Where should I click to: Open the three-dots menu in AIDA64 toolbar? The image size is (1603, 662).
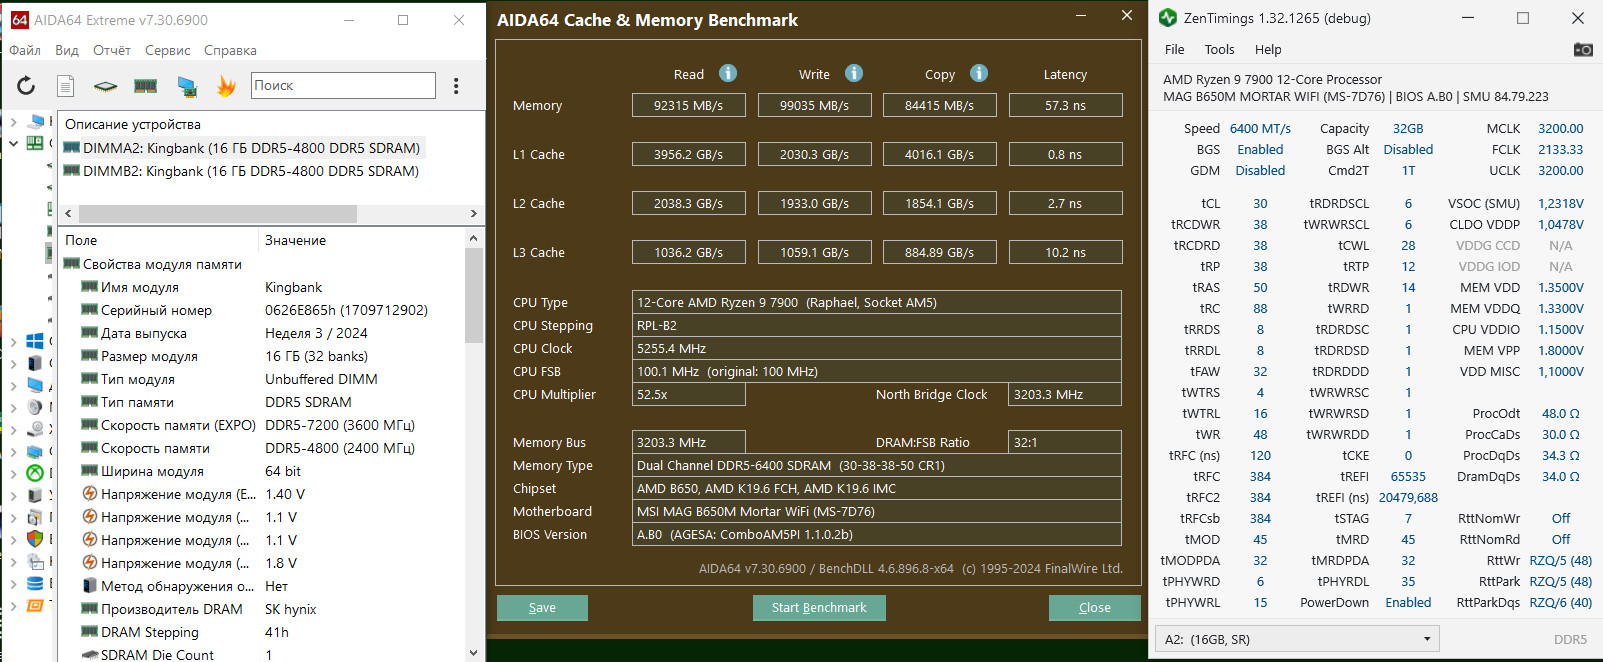point(456,86)
